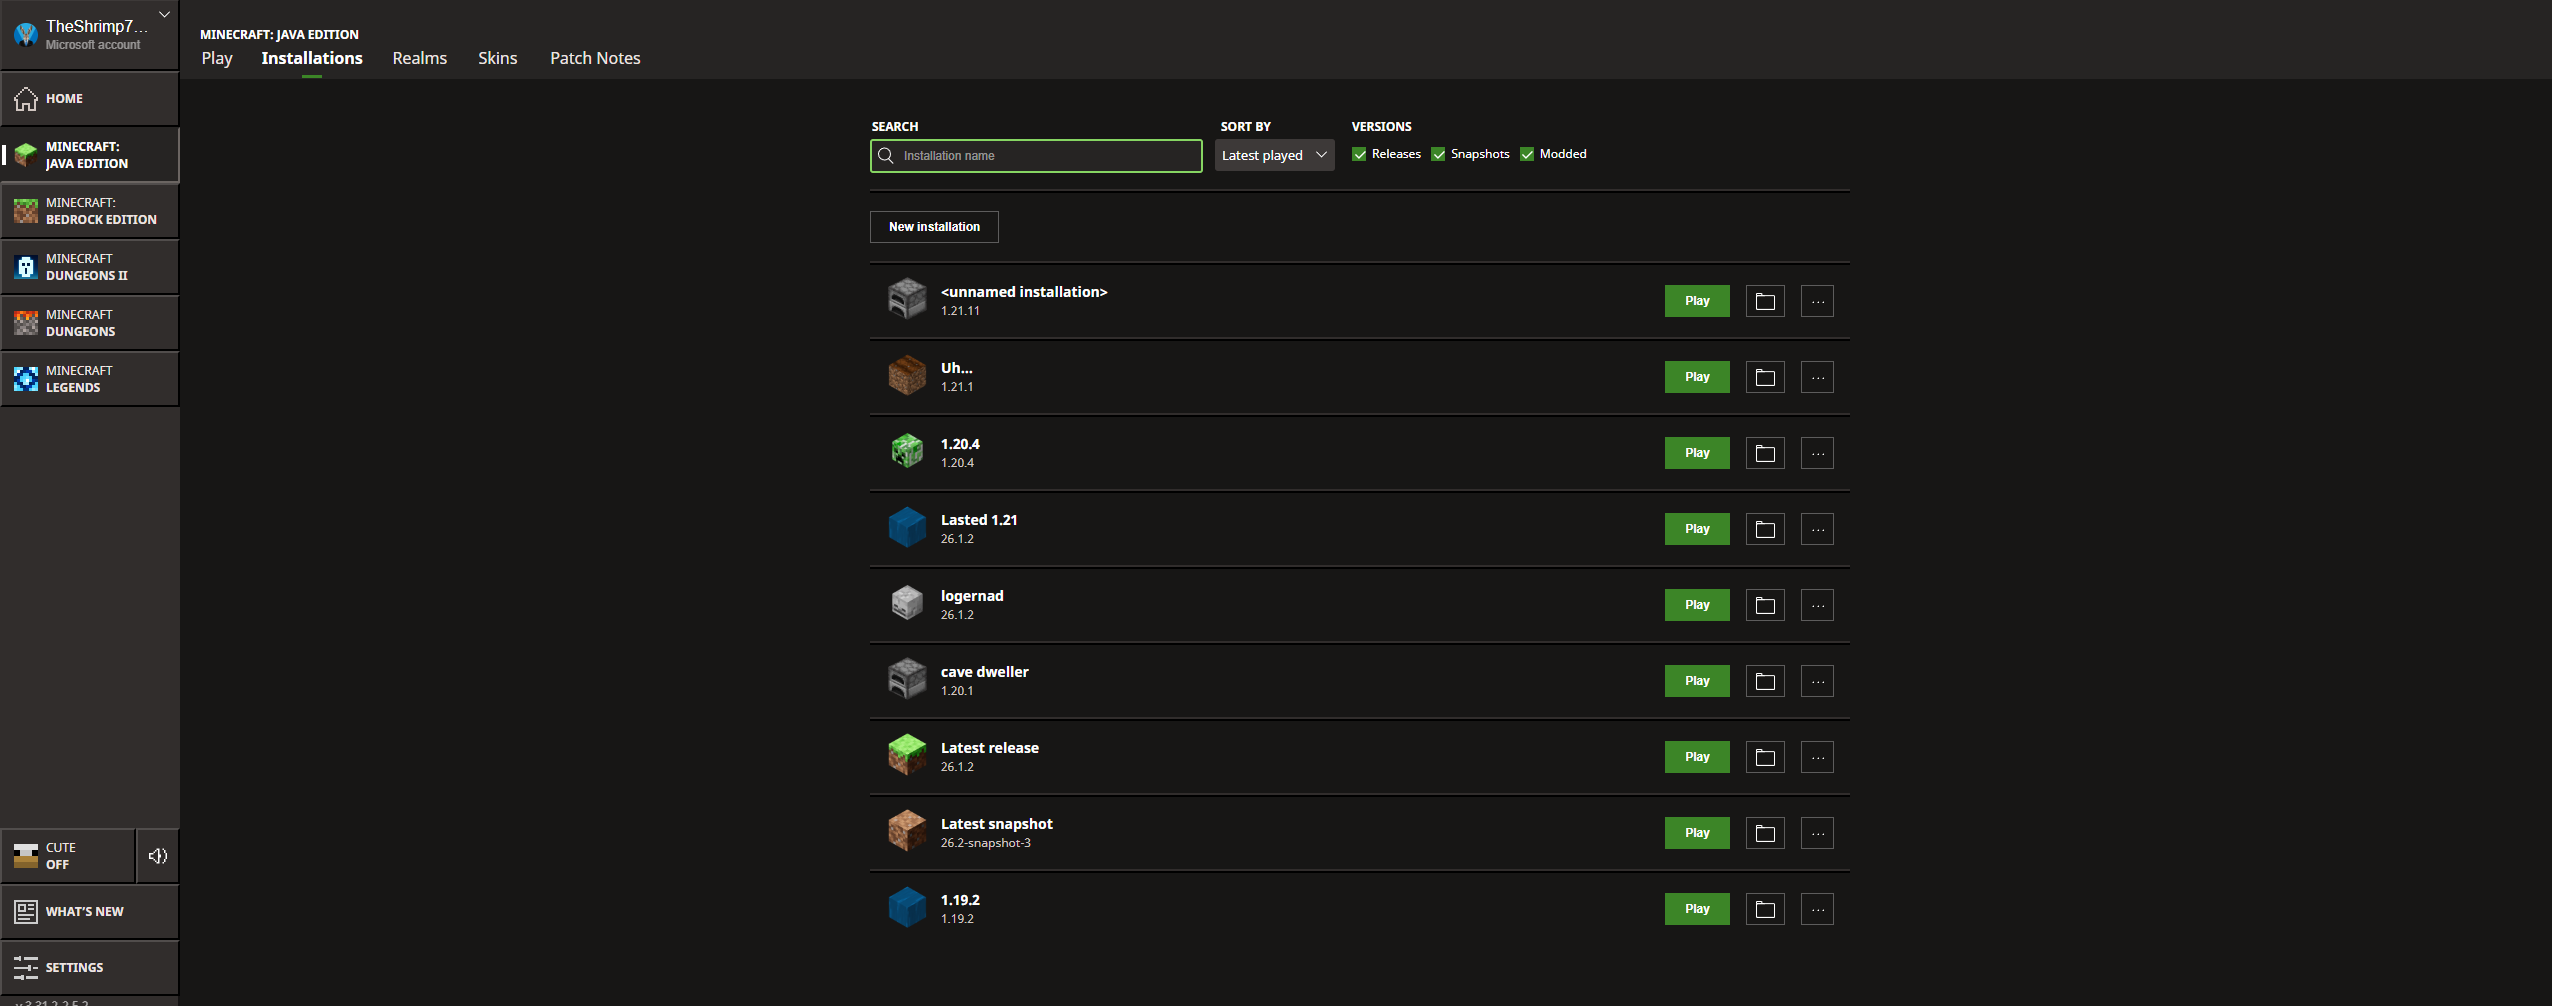Screen dimensions: 2552x1006
Task: Switch to the Skins tab
Action: [x=498, y=58]
